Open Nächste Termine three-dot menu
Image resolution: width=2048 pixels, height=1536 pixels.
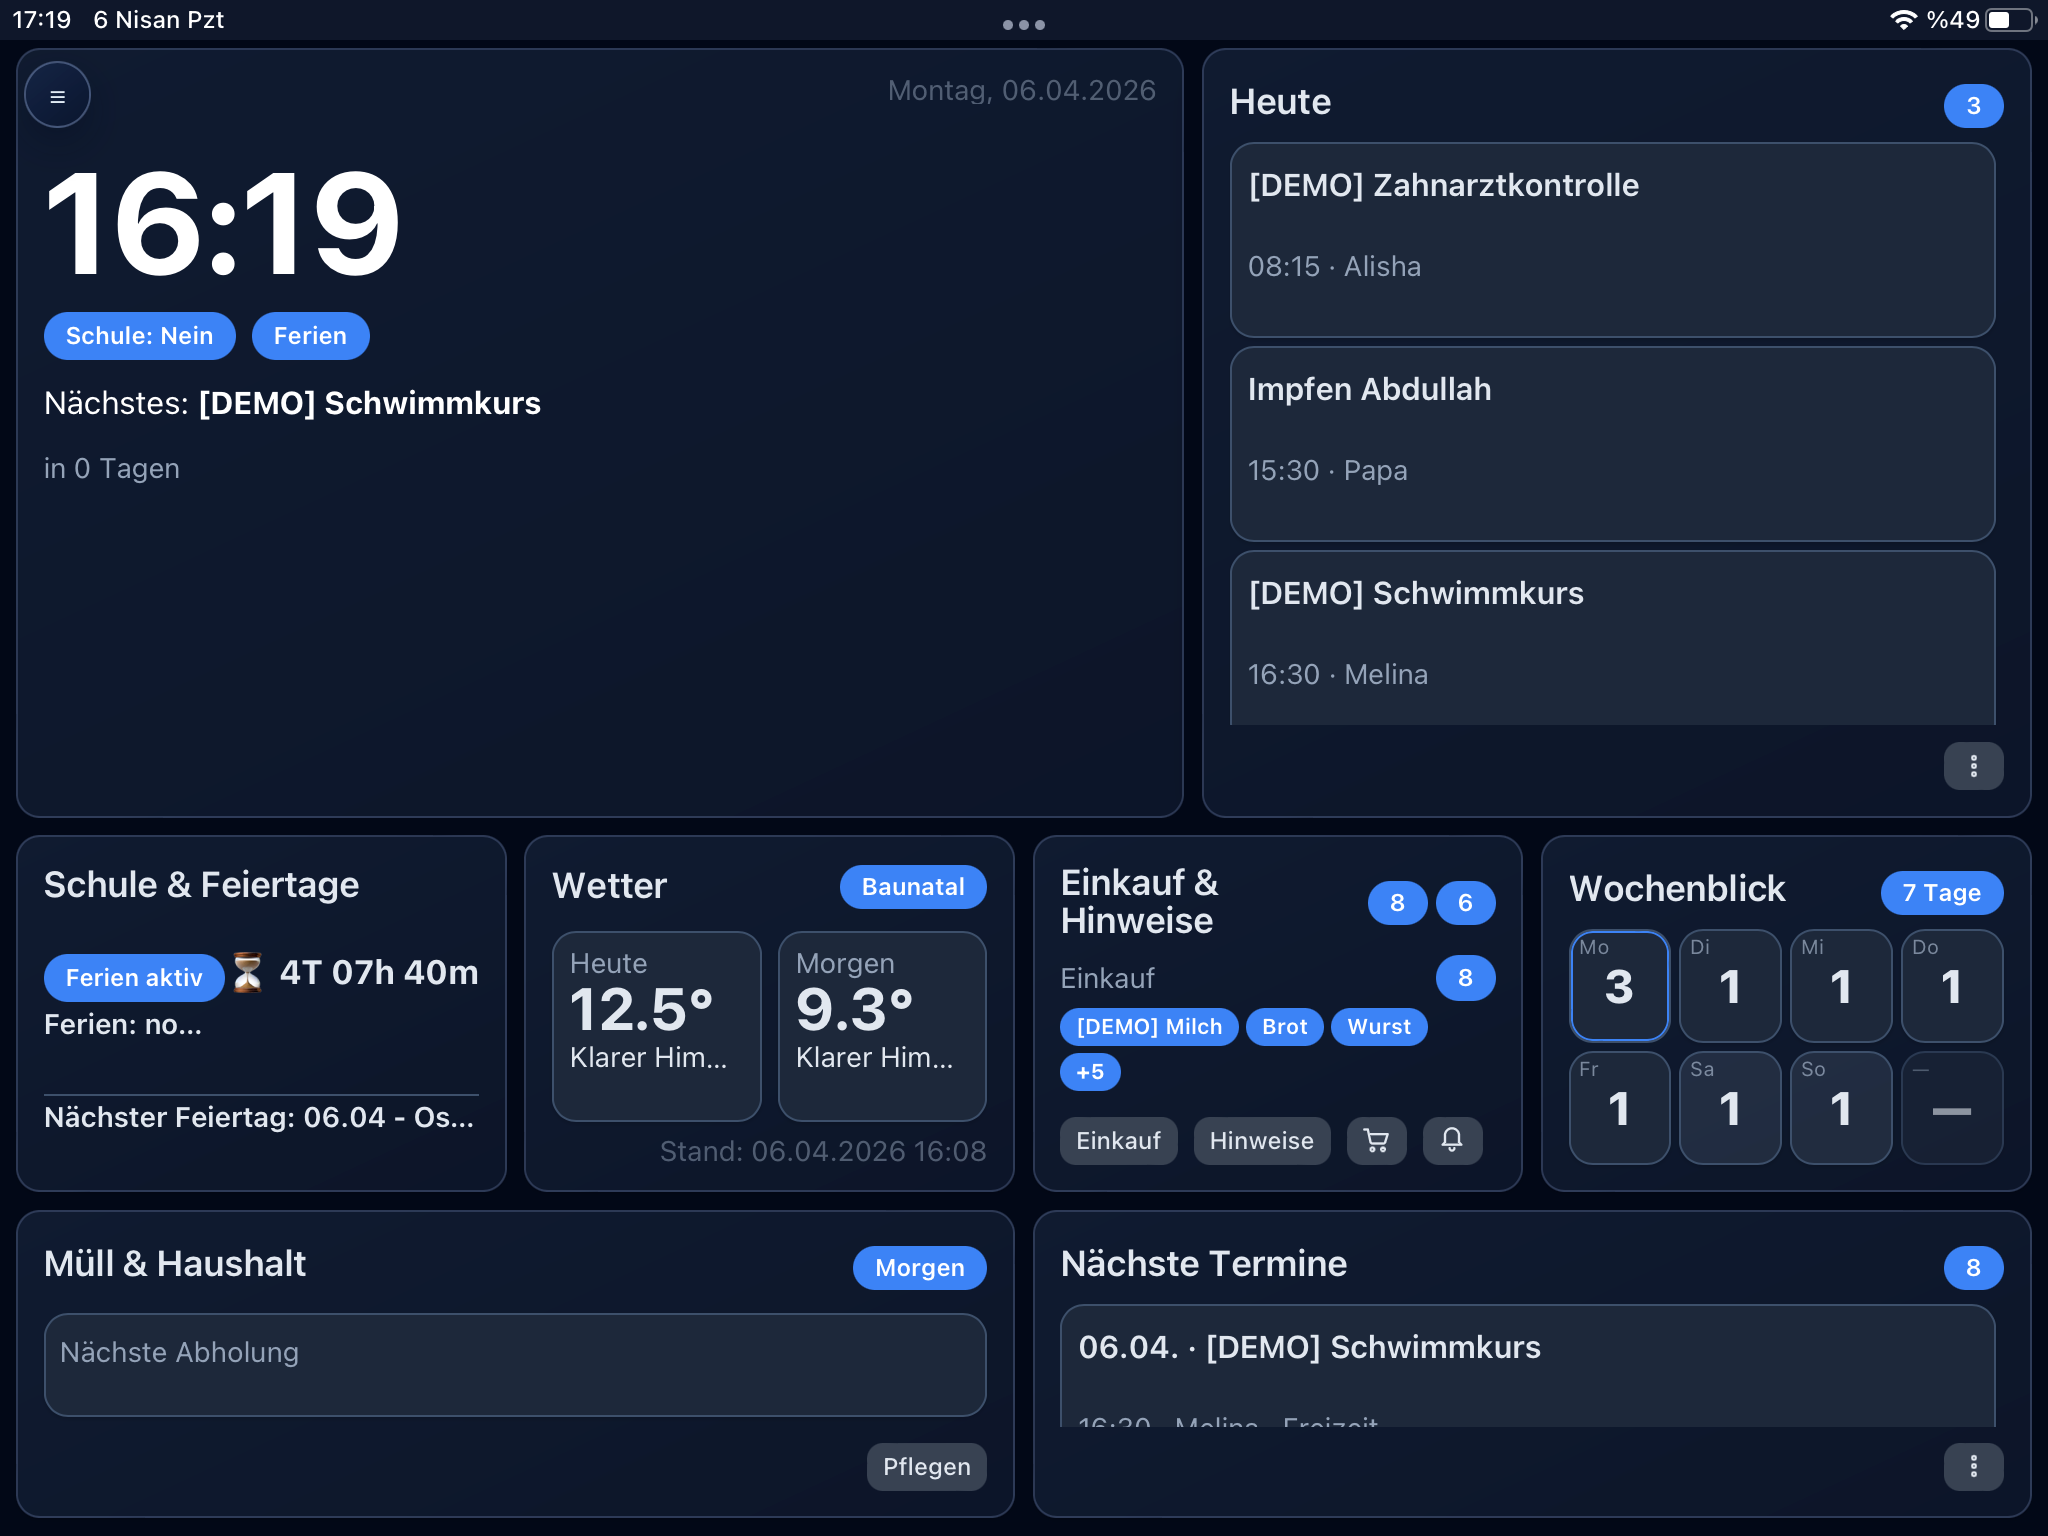pos(1972,1466)
